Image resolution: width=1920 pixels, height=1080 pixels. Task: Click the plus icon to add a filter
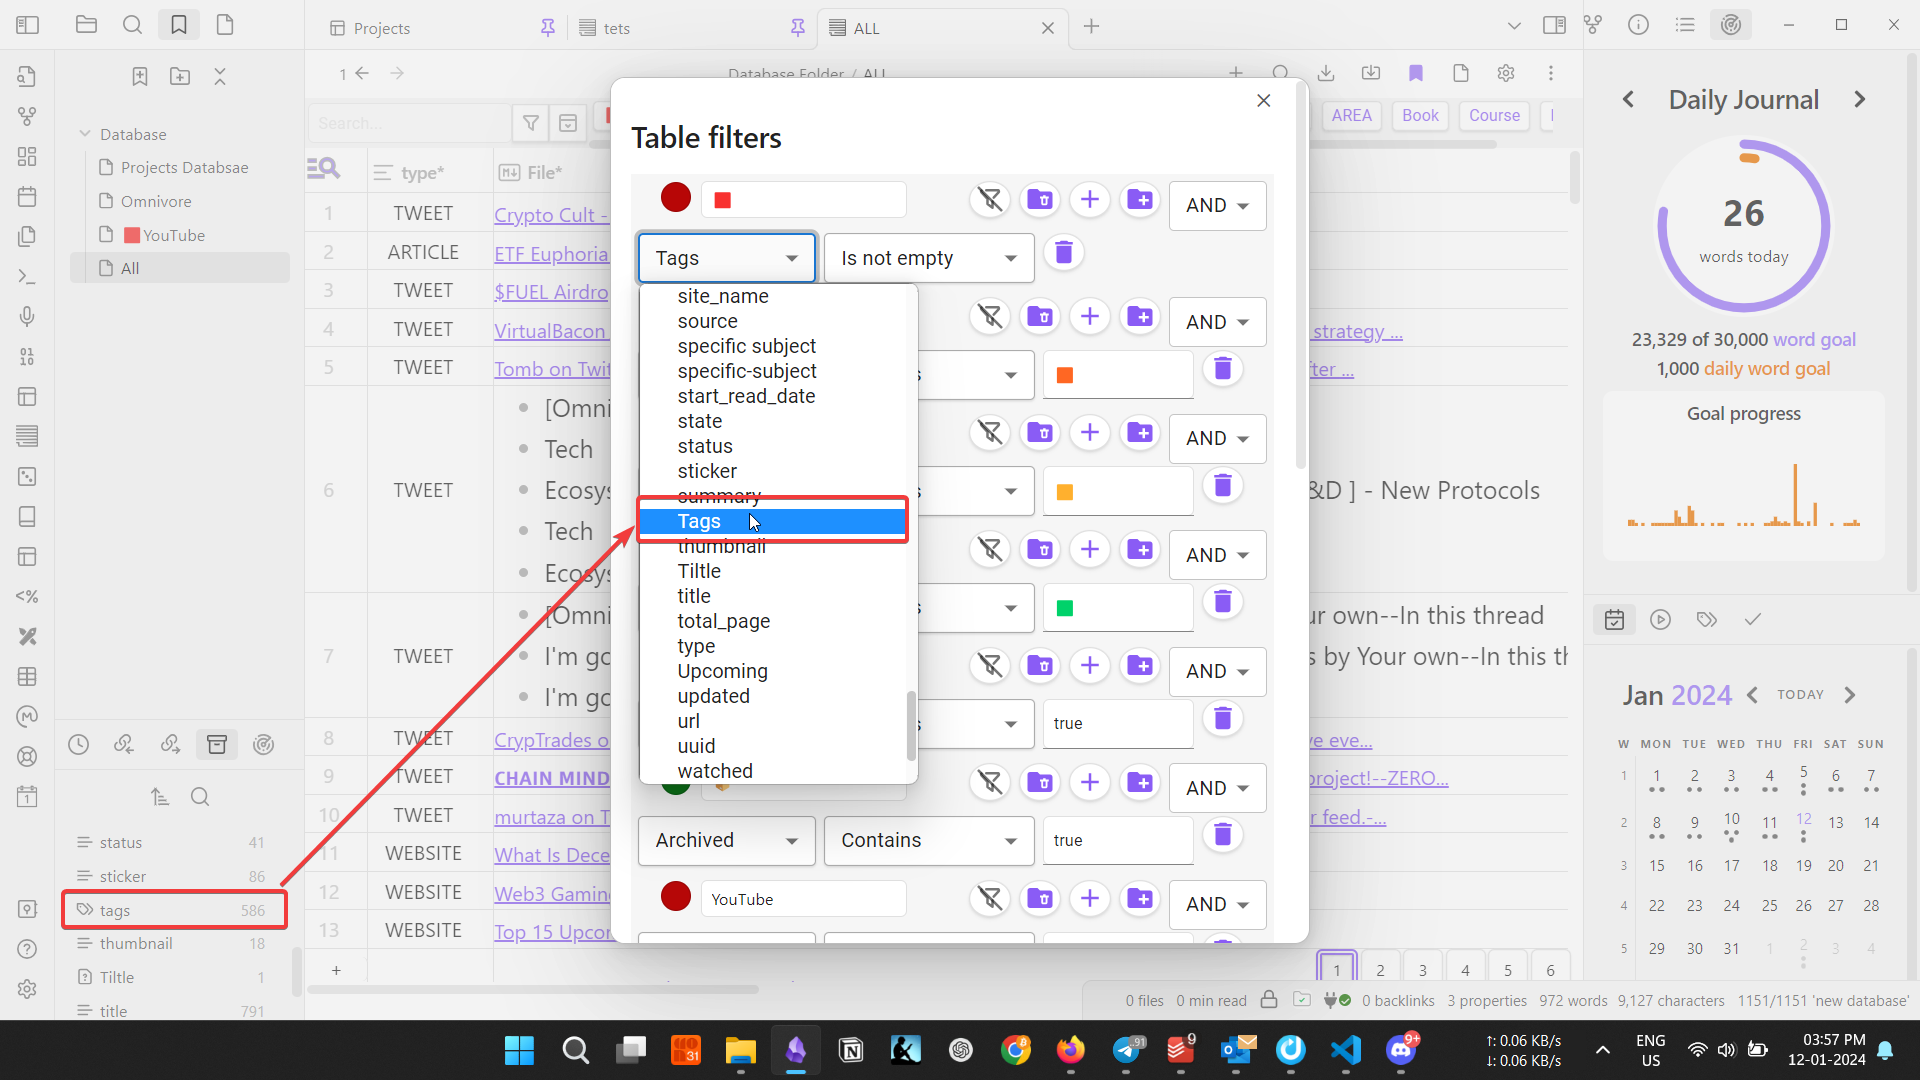1090,200
